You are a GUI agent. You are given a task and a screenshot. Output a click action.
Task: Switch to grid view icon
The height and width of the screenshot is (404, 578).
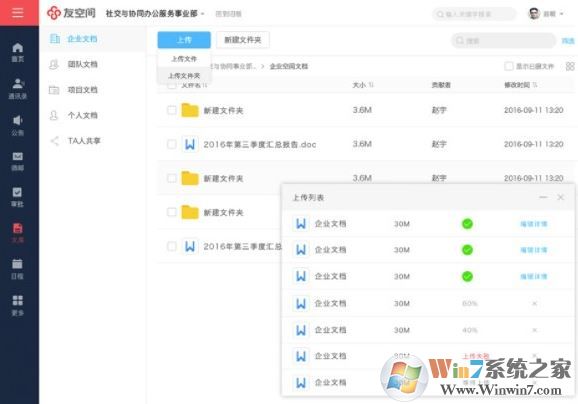570,66
